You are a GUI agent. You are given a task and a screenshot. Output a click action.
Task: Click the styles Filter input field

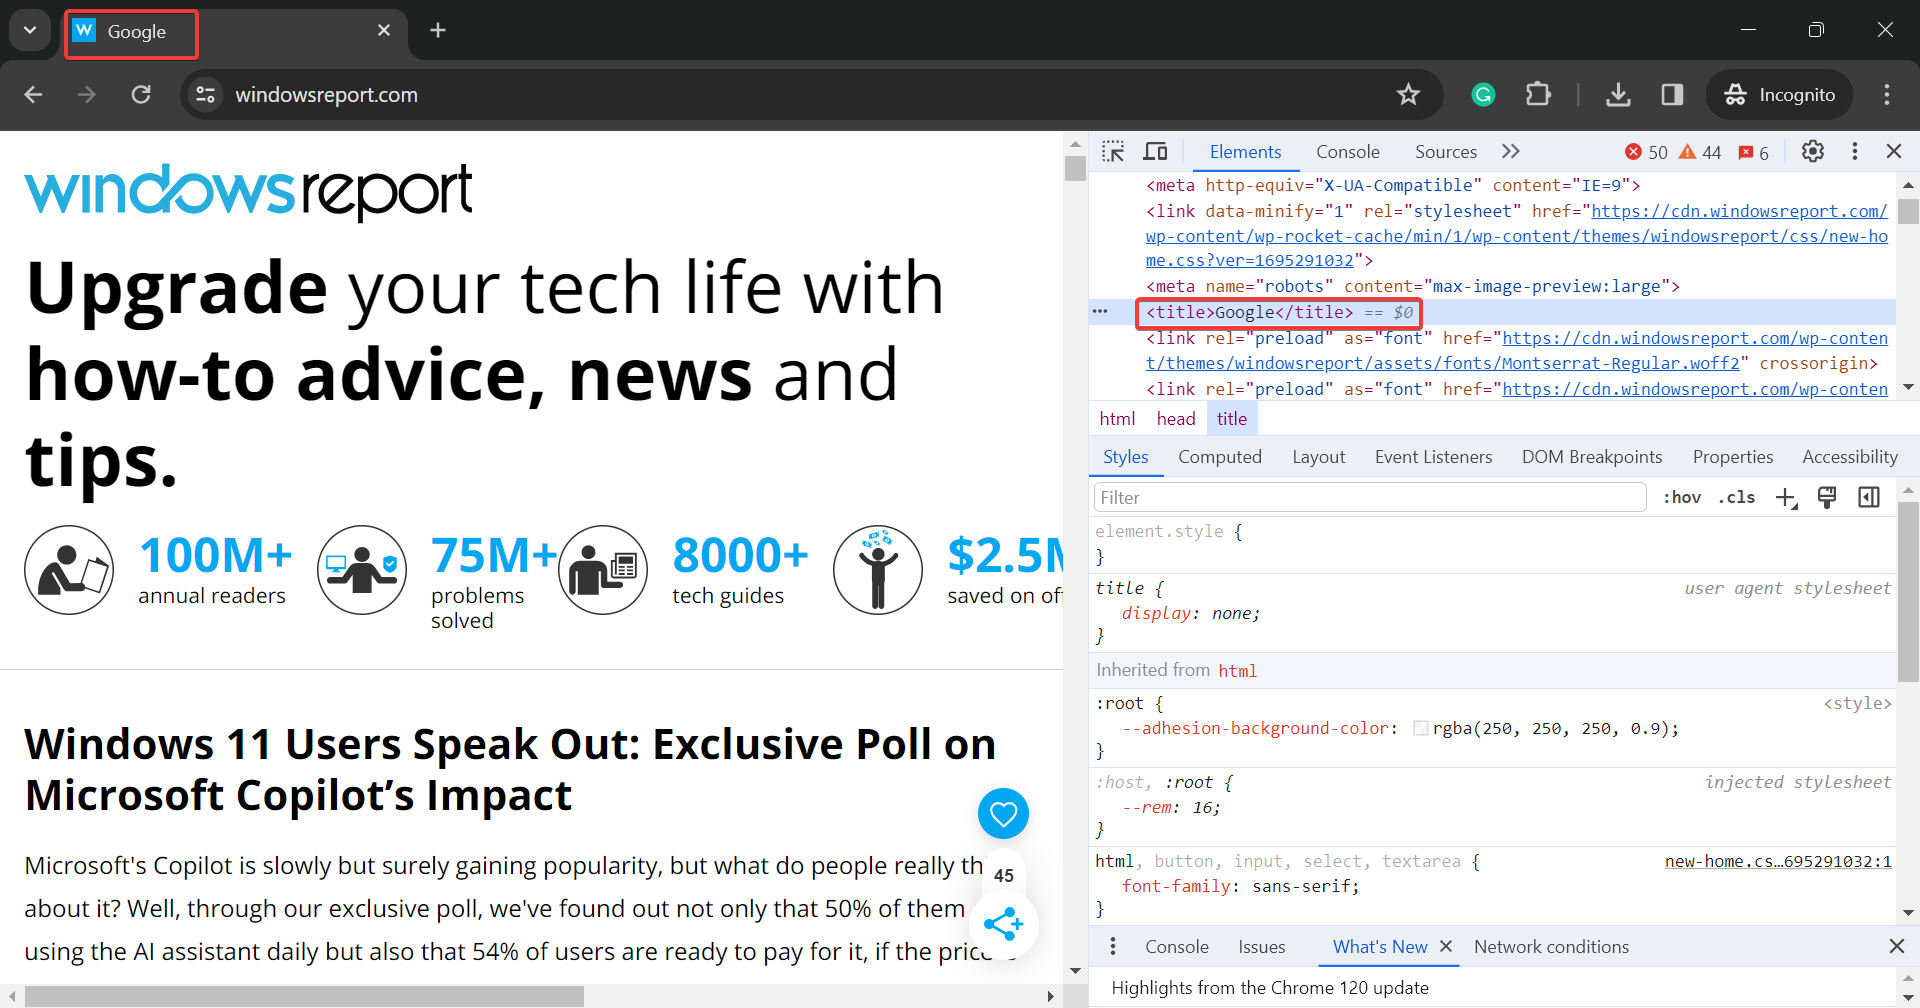(x=1370, y=497)
